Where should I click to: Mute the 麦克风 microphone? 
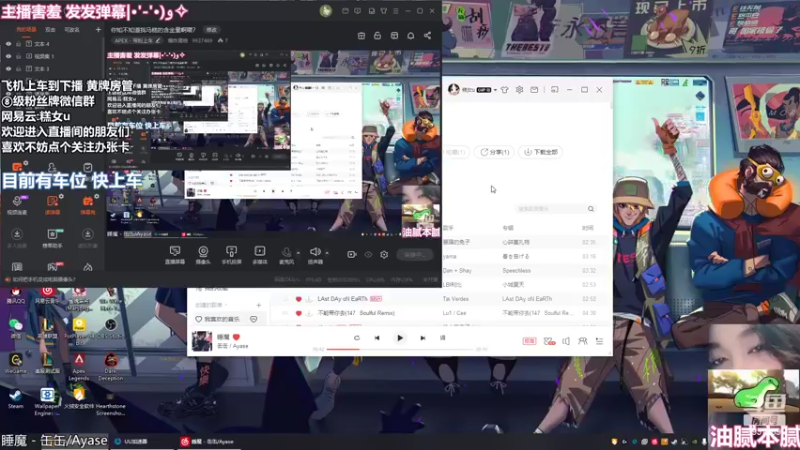287,255
